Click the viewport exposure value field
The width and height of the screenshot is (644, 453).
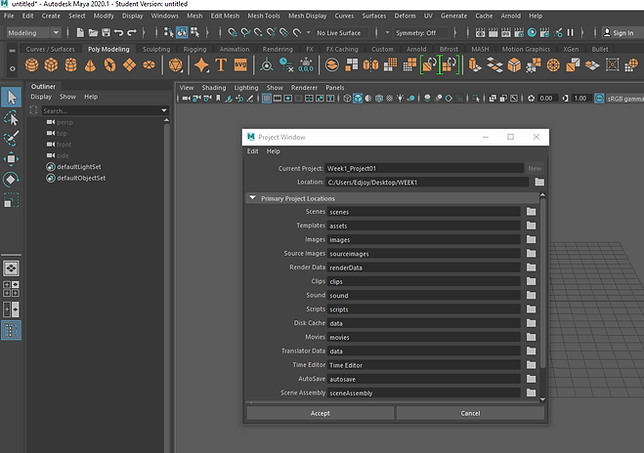(546, 98)
